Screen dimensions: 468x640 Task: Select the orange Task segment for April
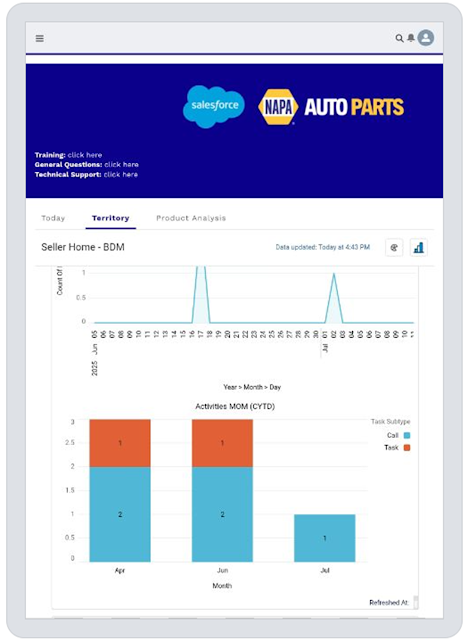[120, 443]
